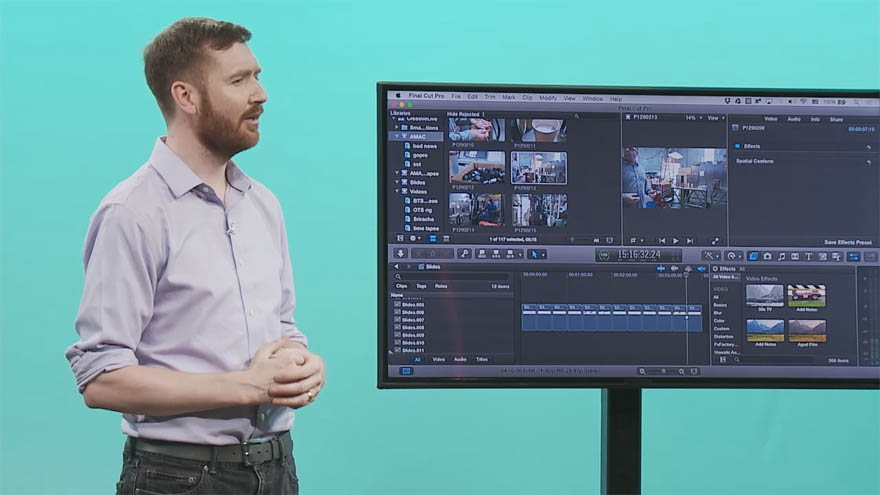Viewport: 880px width, 495px height.
Task: Open the keyword editor key icon
Action: (464, 254)
